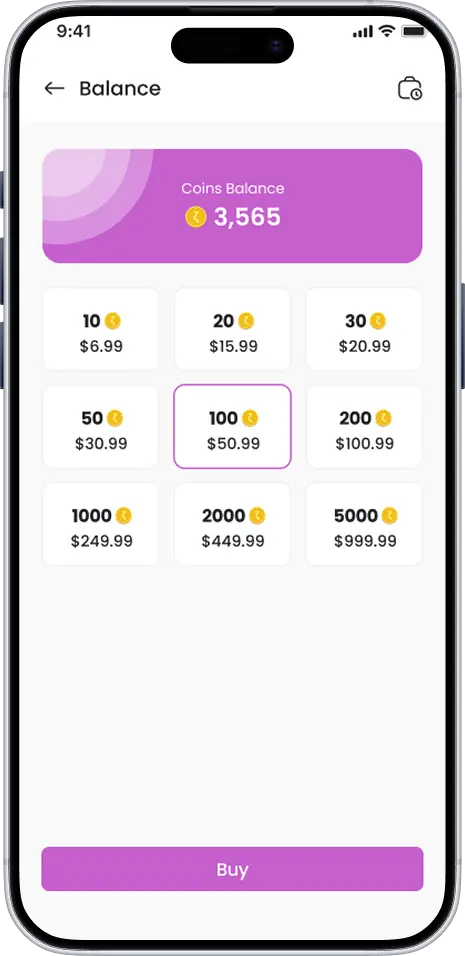Tap the coin icon beside 3,565
This screenshot has width=465, height=956.
(196, 217)
